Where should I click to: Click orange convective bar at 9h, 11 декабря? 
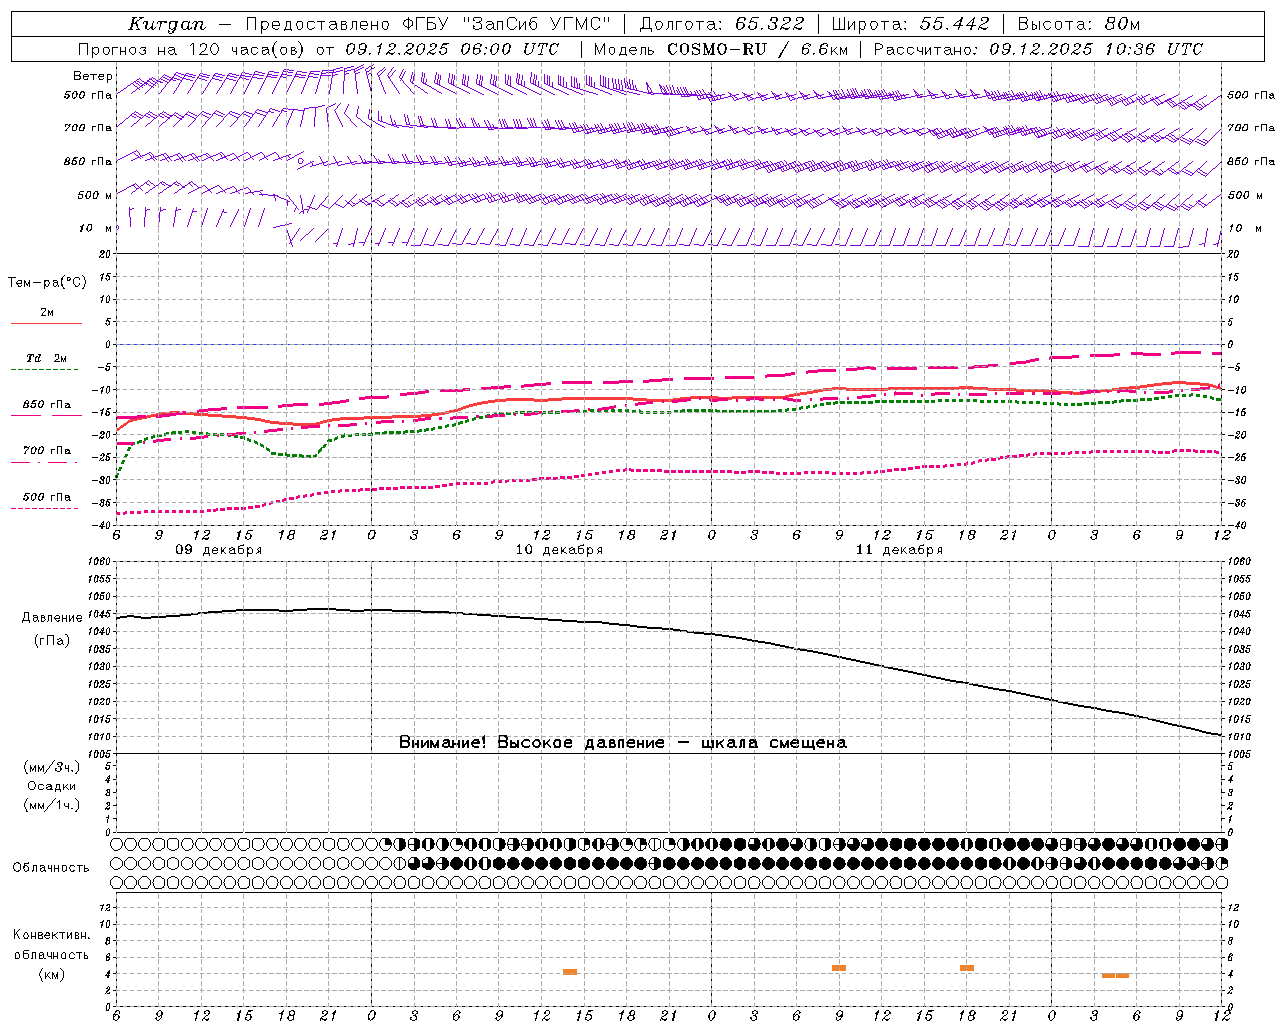tap(839, 968)
